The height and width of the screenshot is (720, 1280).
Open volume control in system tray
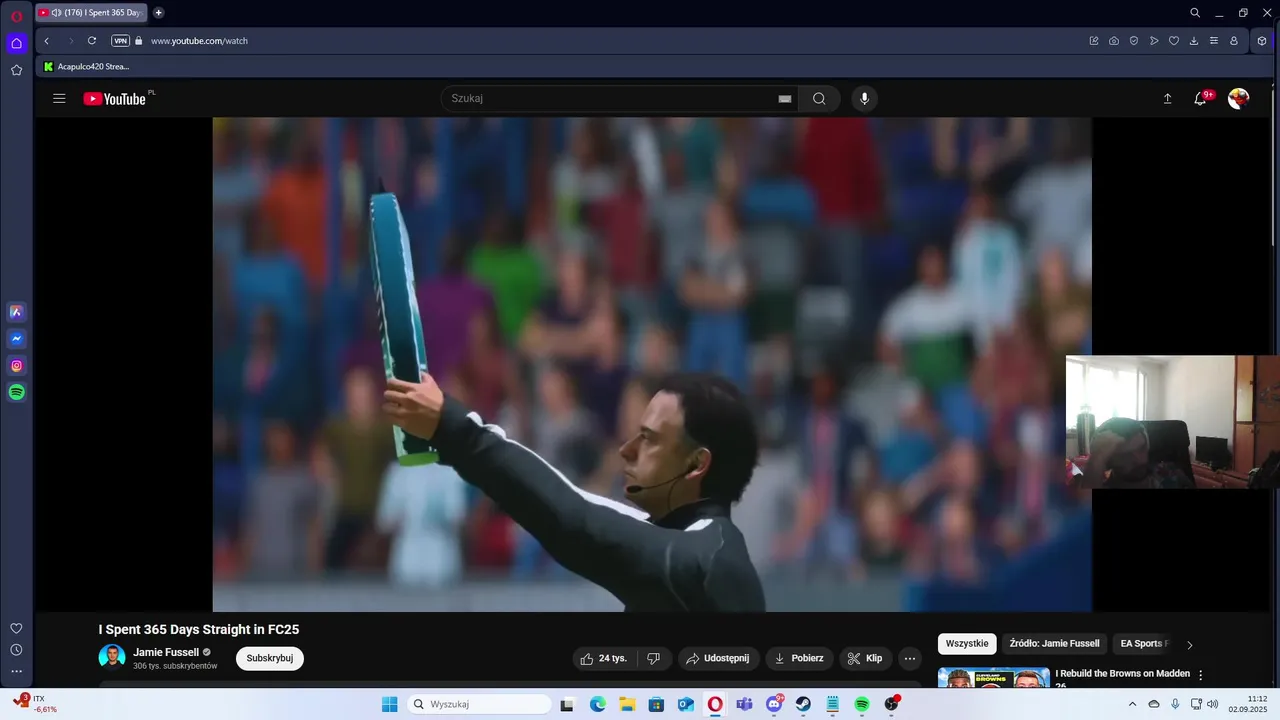(x=1213, y=704)
